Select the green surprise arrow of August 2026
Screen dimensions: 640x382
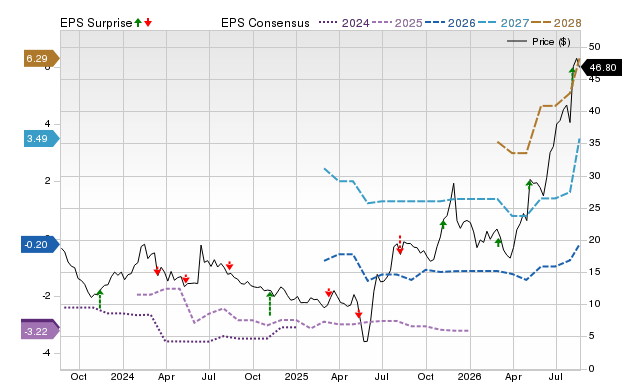tap(572, 73)
